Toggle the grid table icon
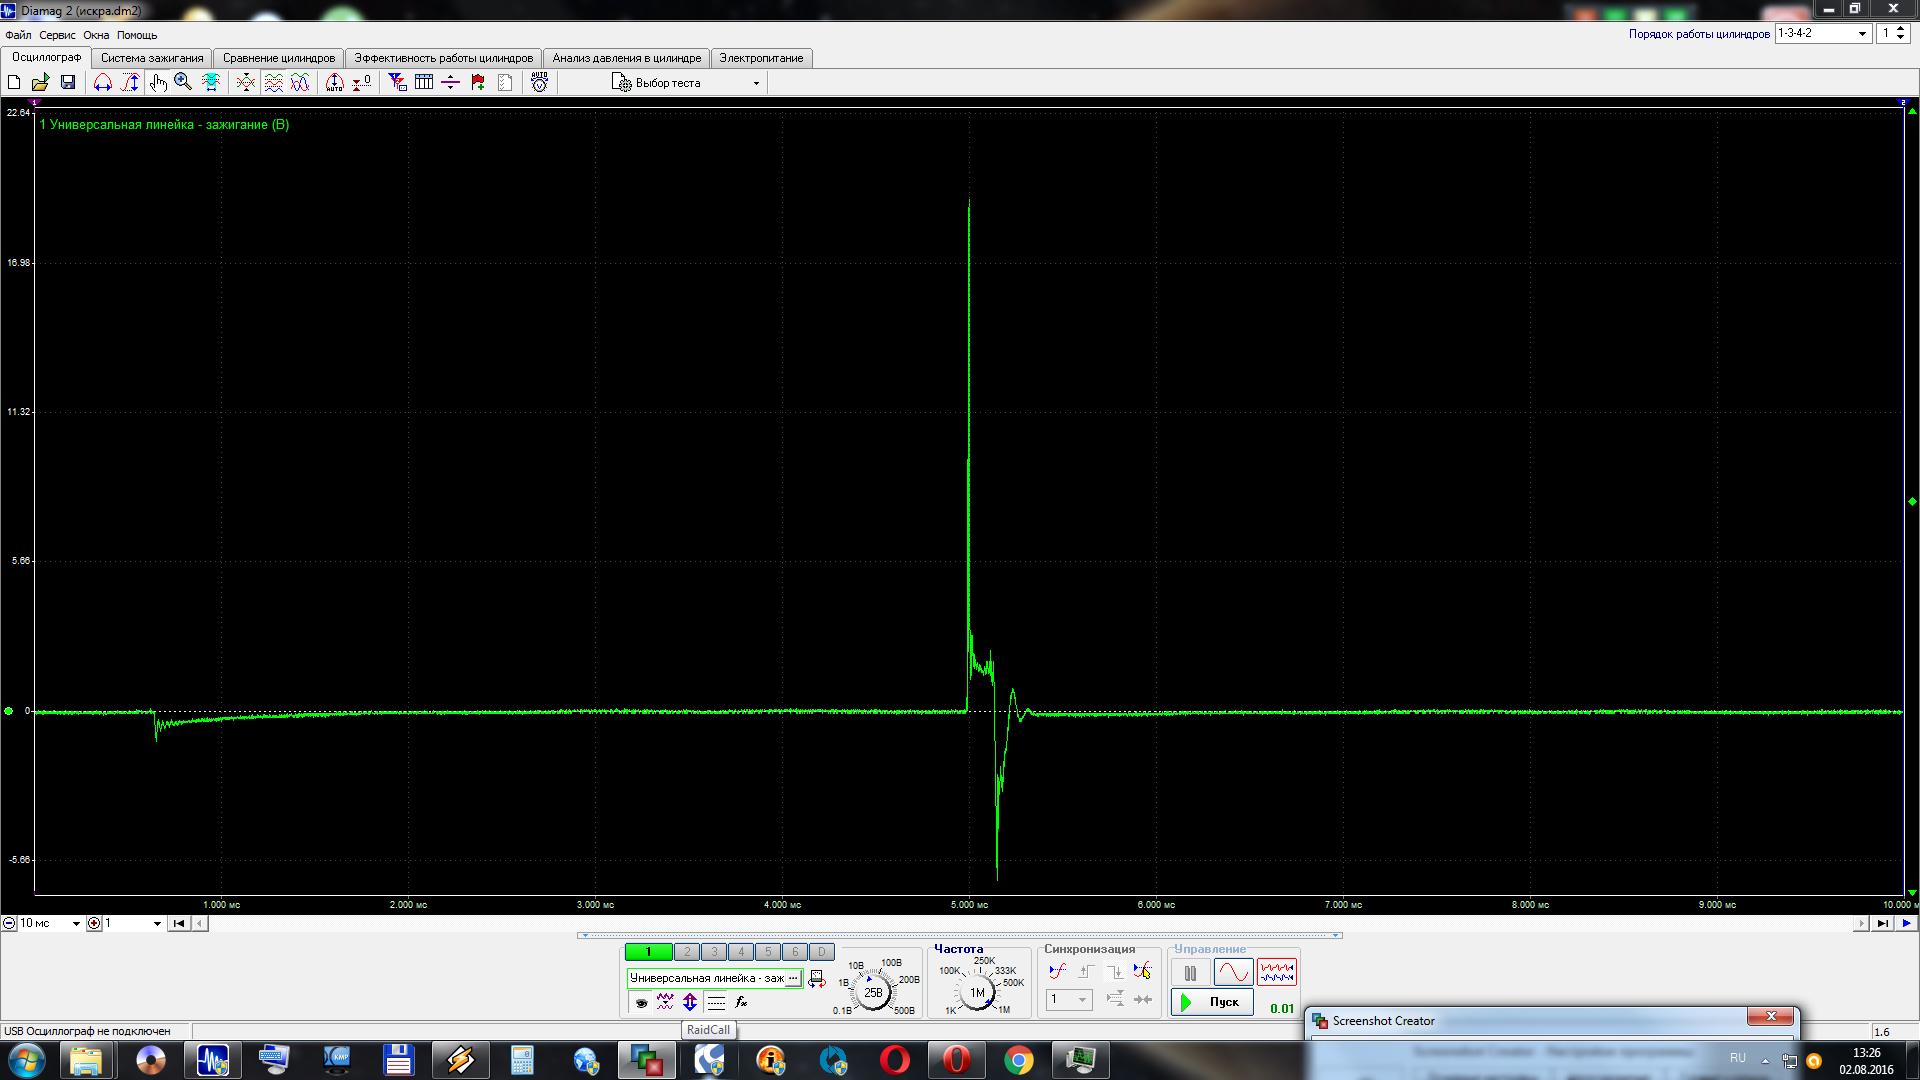Viewport: 1920px width, 1080px height. pos(424,83)
